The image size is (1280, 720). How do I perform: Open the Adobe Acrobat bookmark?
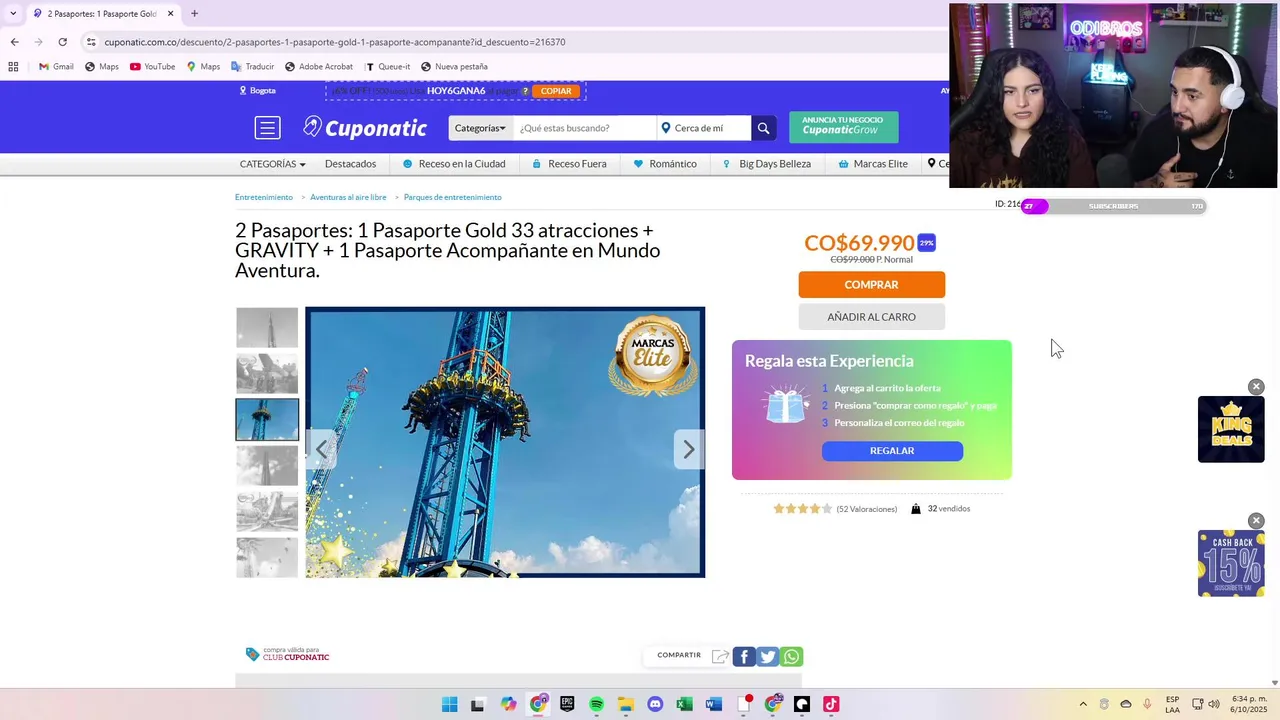click(319, 67)
